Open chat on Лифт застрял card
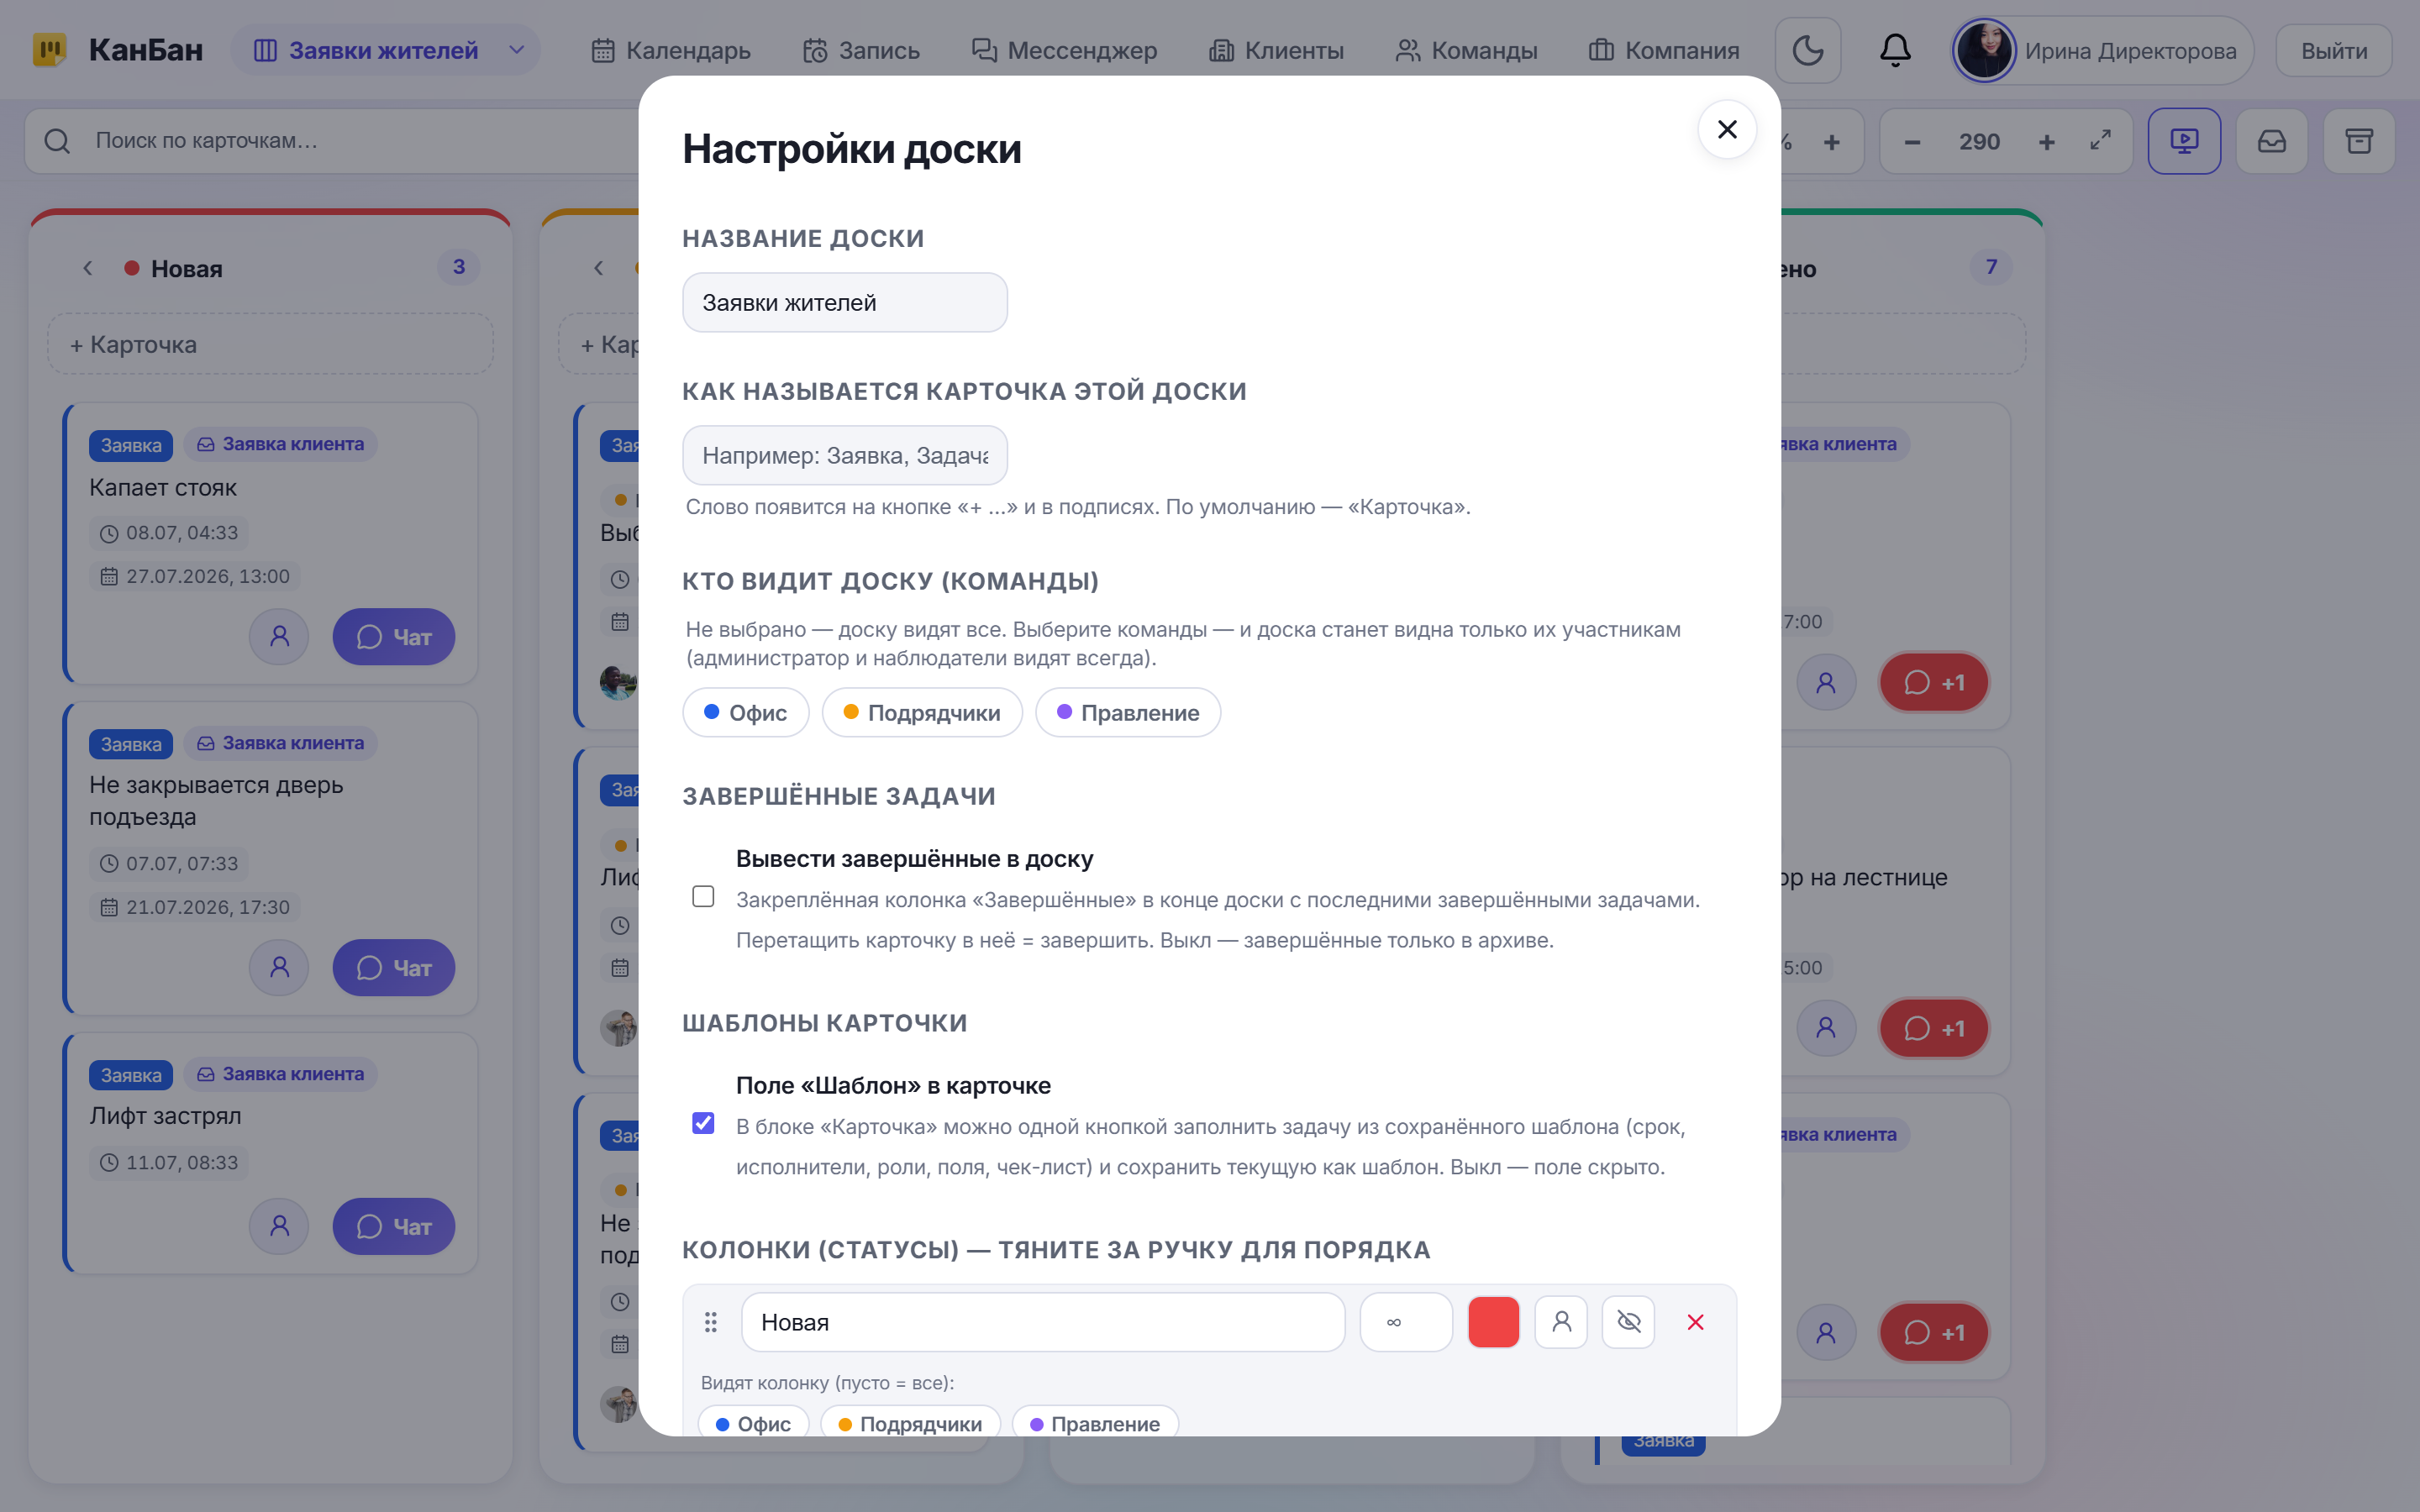This screenshot has height=1512, width=2420. (393, 1227)
